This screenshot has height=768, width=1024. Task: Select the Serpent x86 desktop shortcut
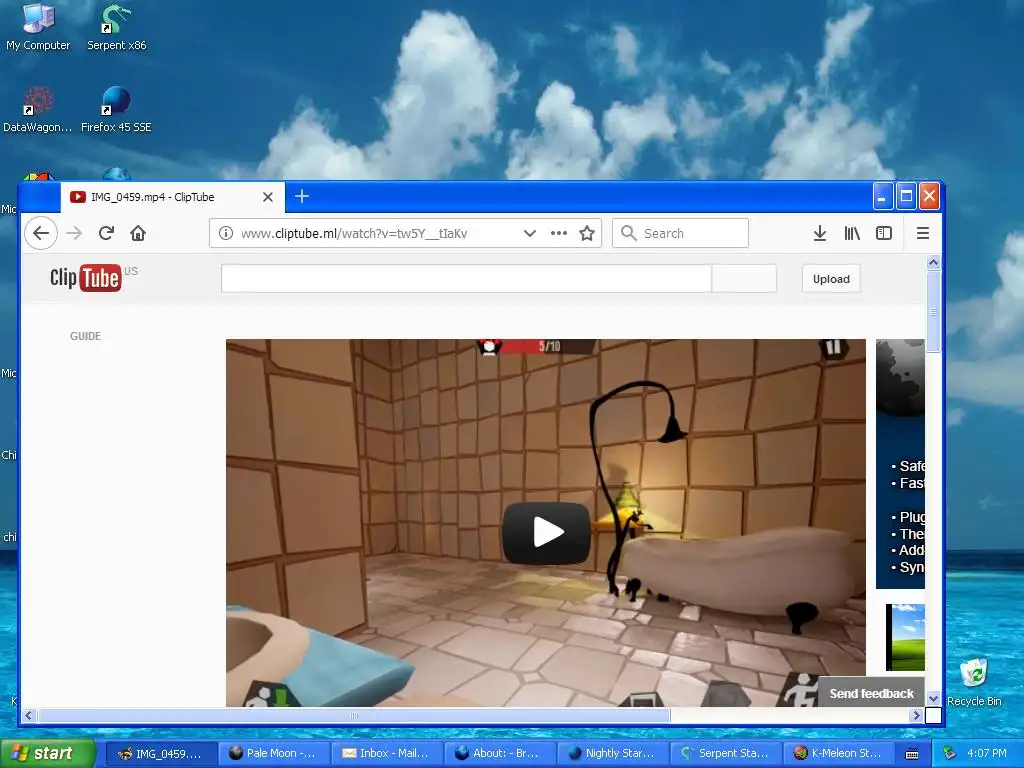coord(116,27)
